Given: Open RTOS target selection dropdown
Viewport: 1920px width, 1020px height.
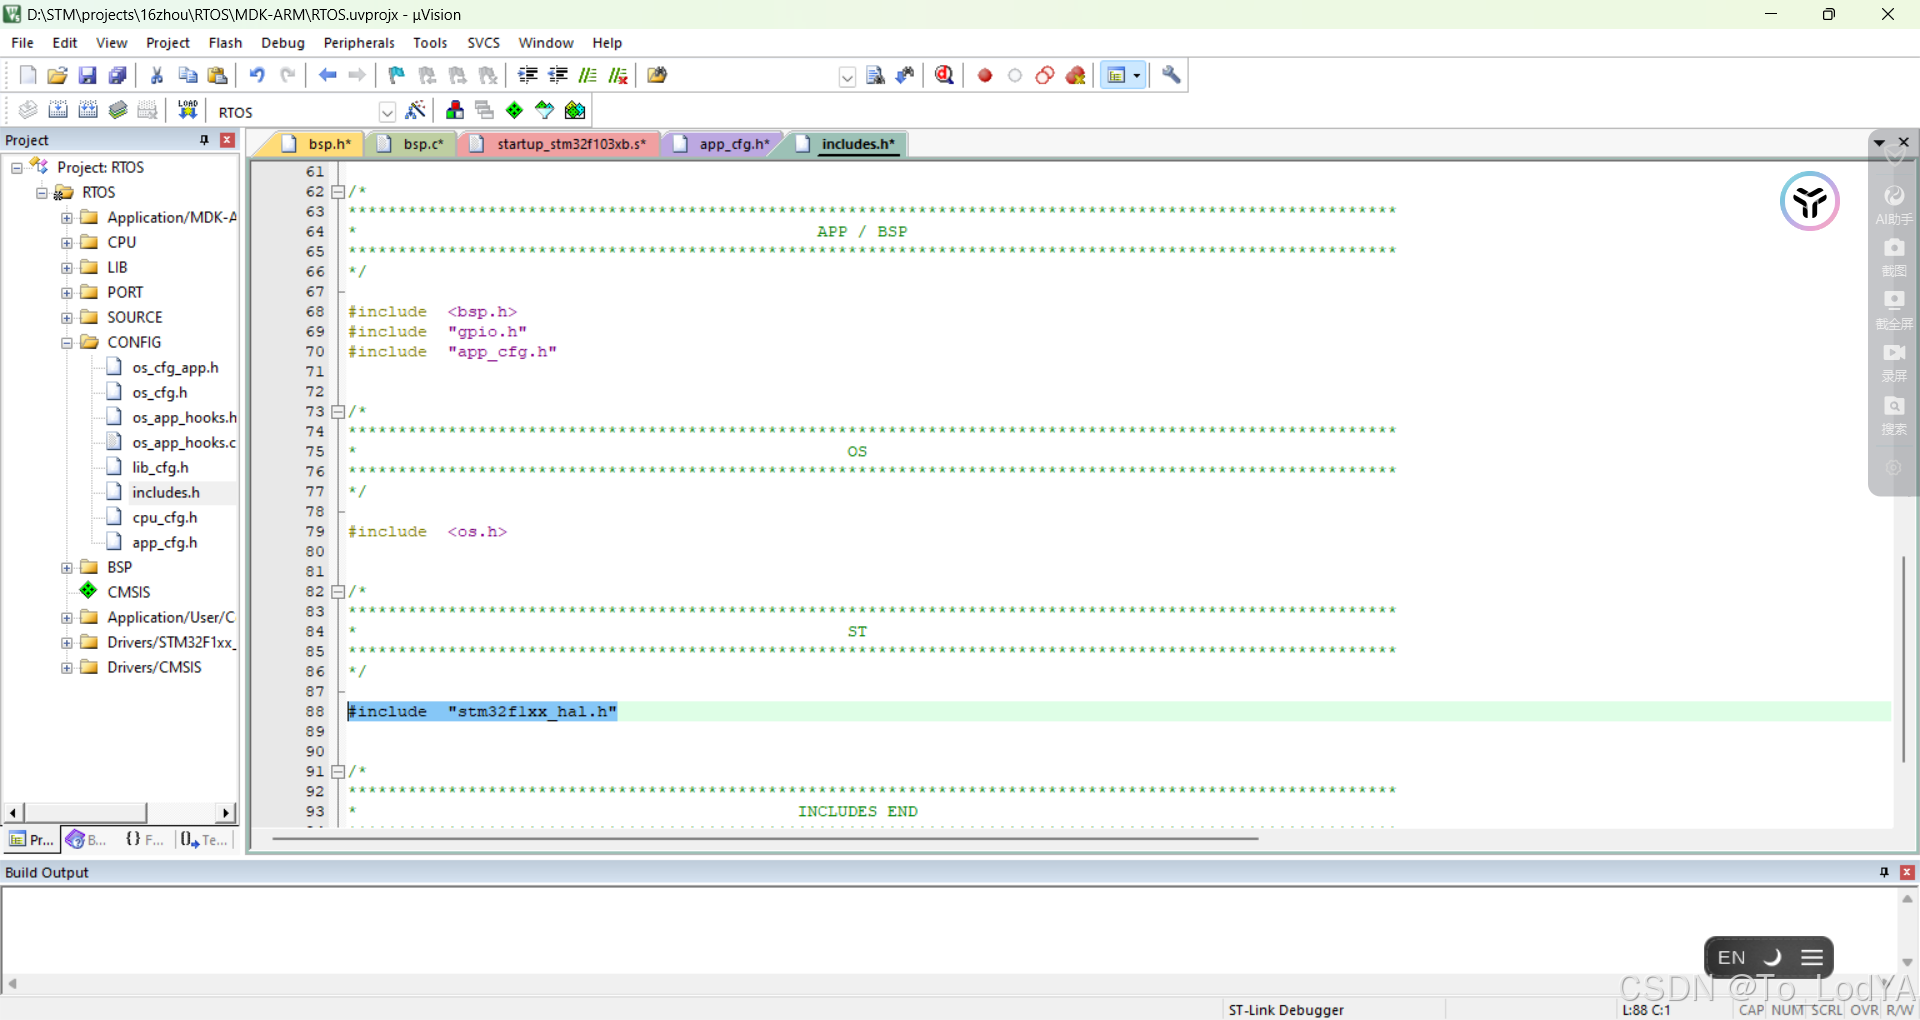Looking at the screenshot, I should click(387, 112).
